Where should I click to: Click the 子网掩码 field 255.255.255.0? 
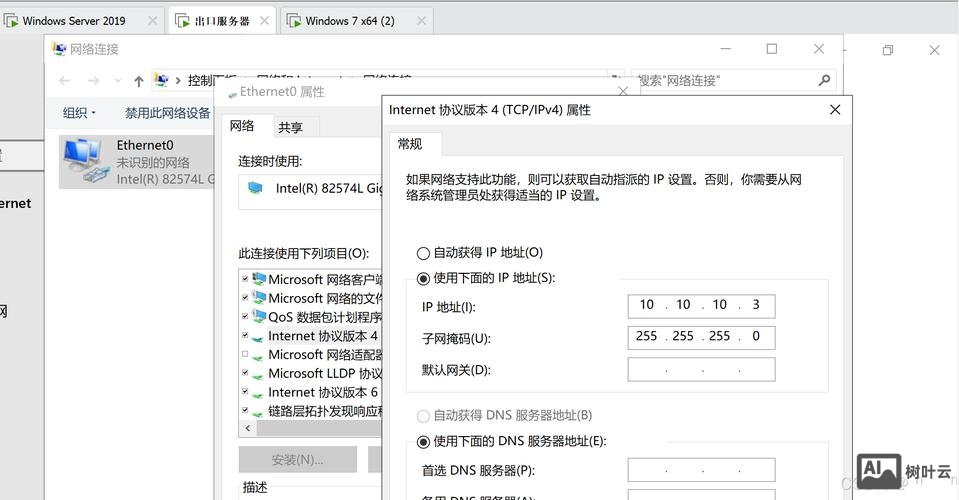701,337
